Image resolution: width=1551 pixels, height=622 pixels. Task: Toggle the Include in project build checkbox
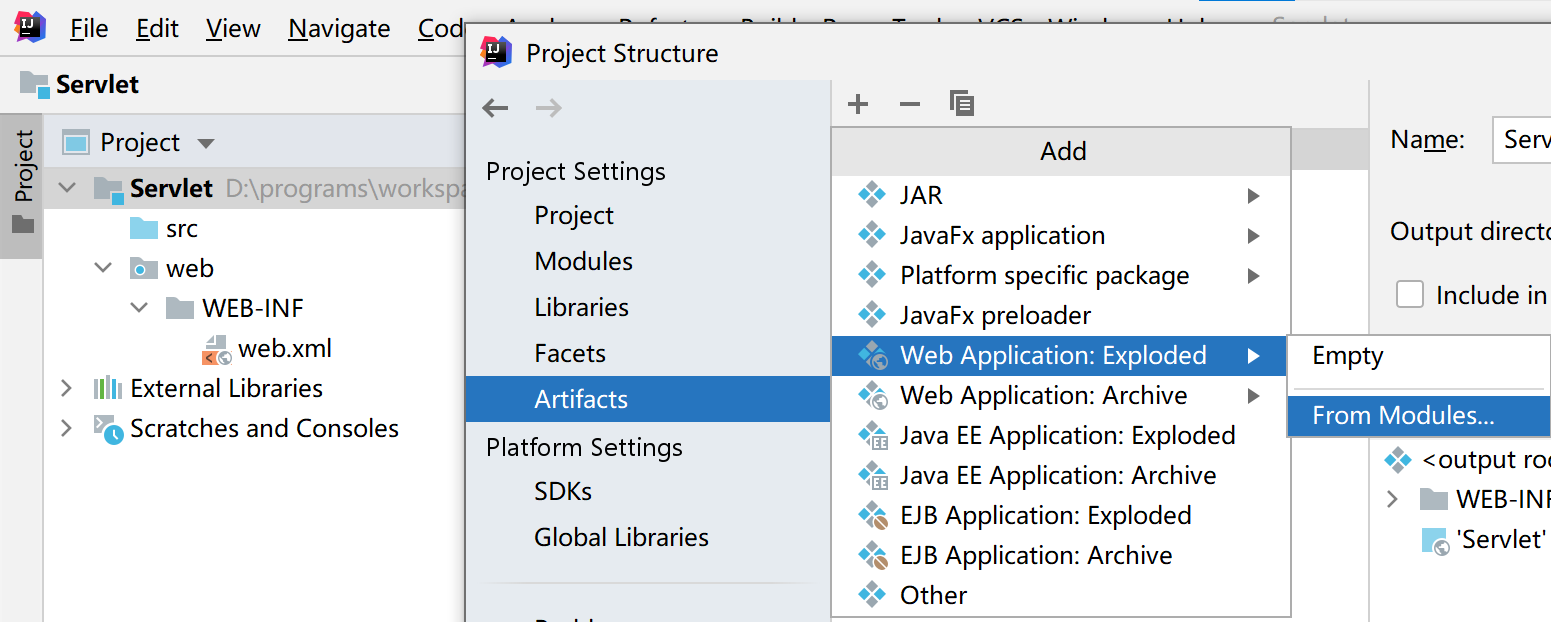[x=1410, y=295]
